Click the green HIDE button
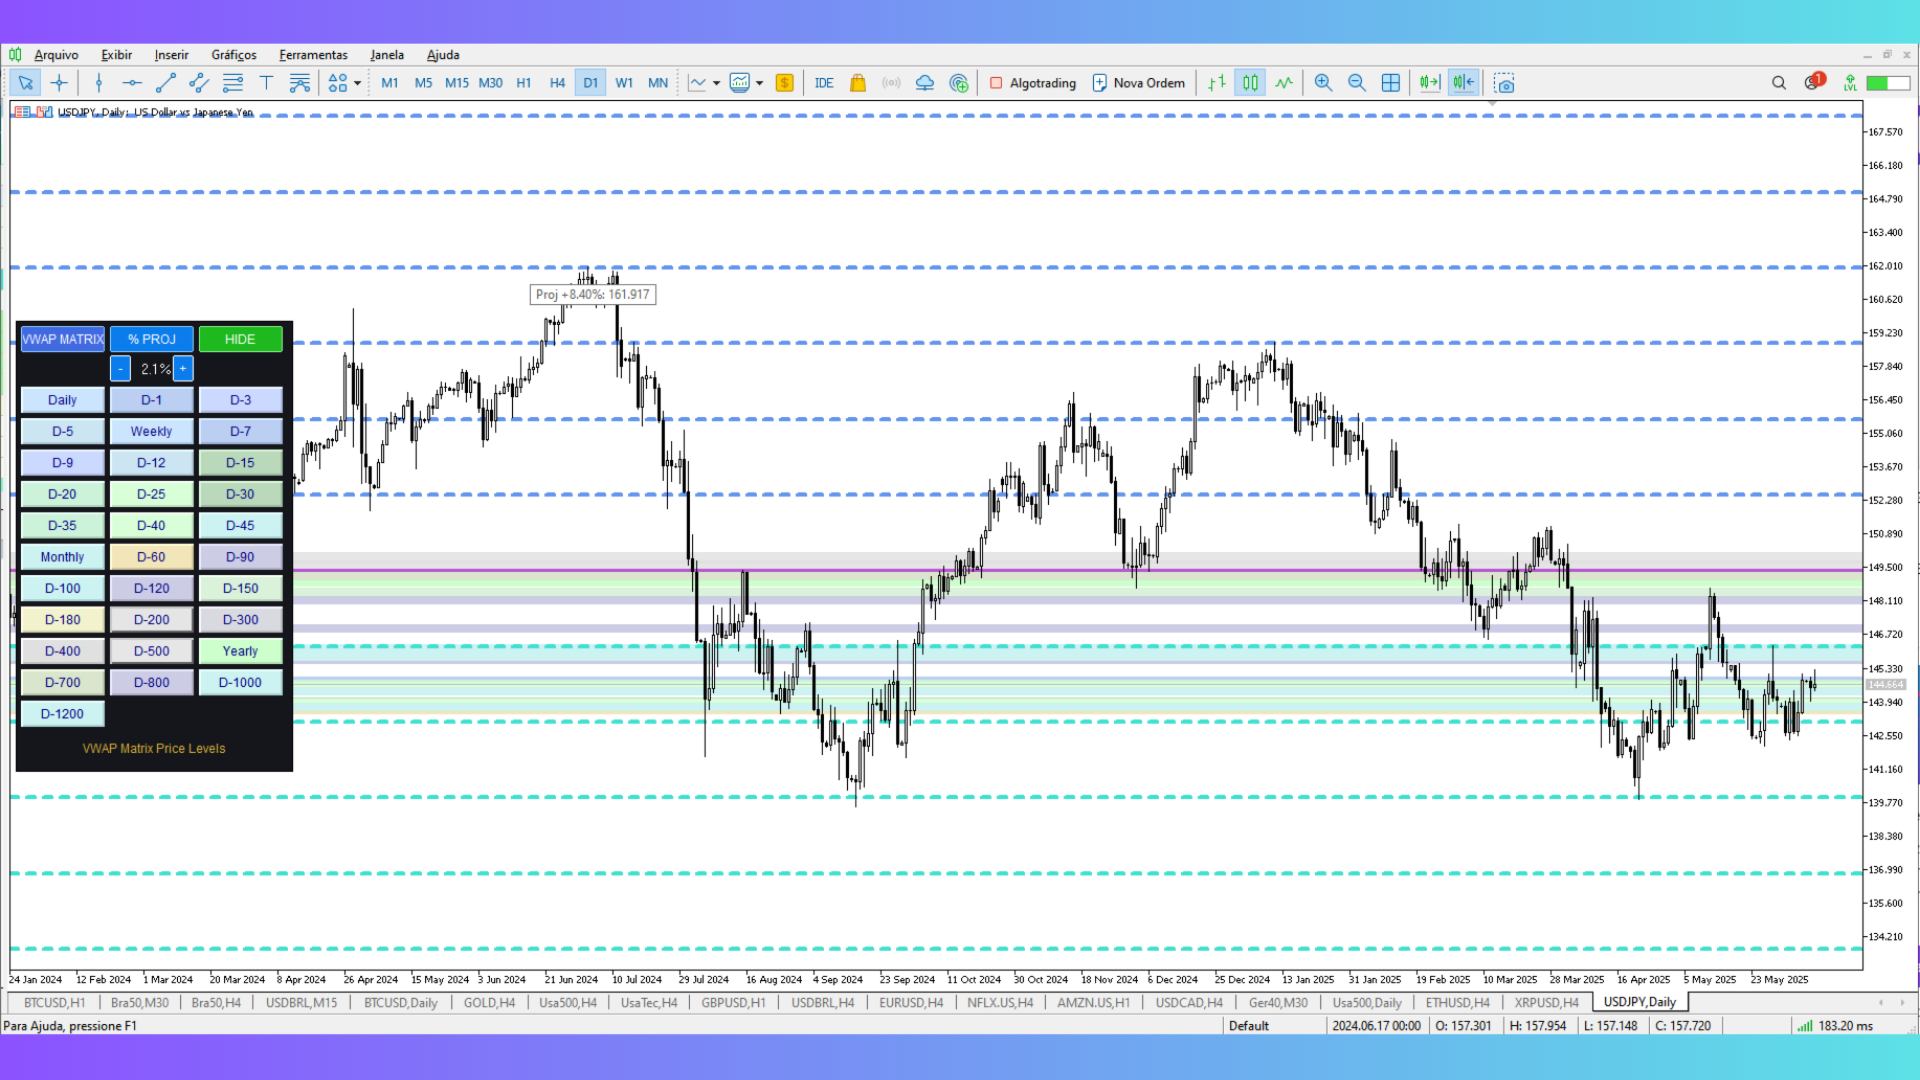 coord(240,339)
